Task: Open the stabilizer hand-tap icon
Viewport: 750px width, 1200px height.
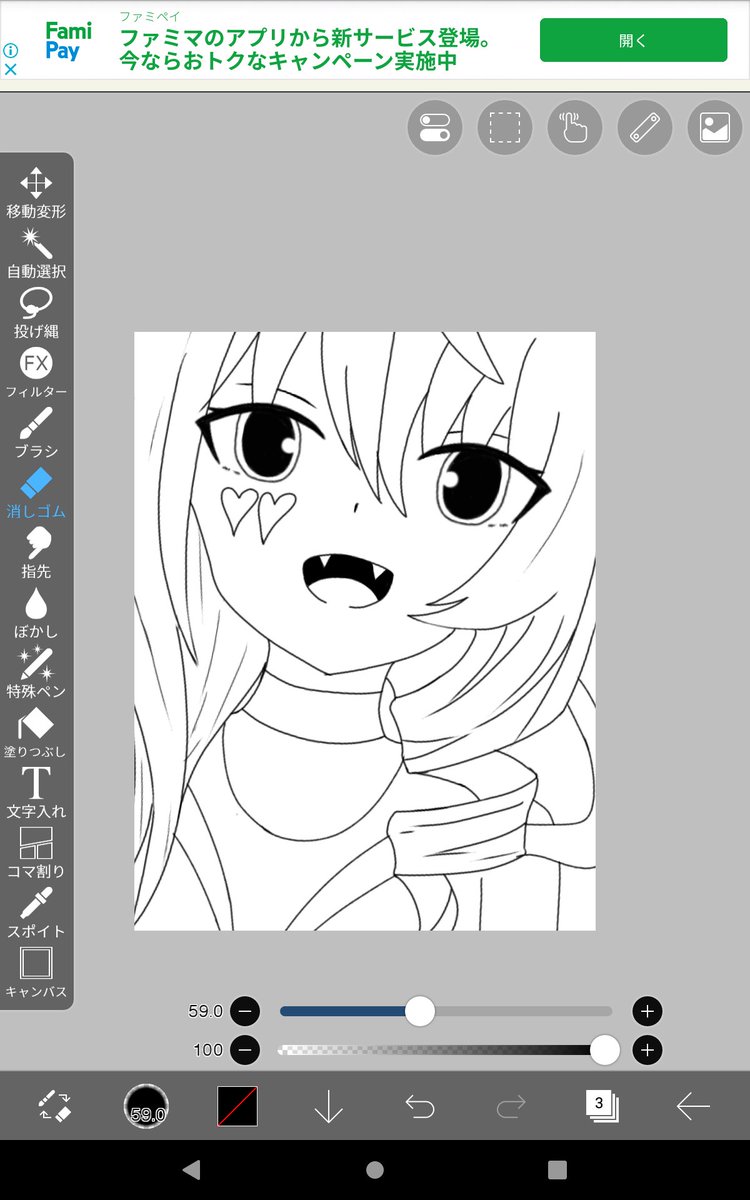Action: (x=575, y=128)
